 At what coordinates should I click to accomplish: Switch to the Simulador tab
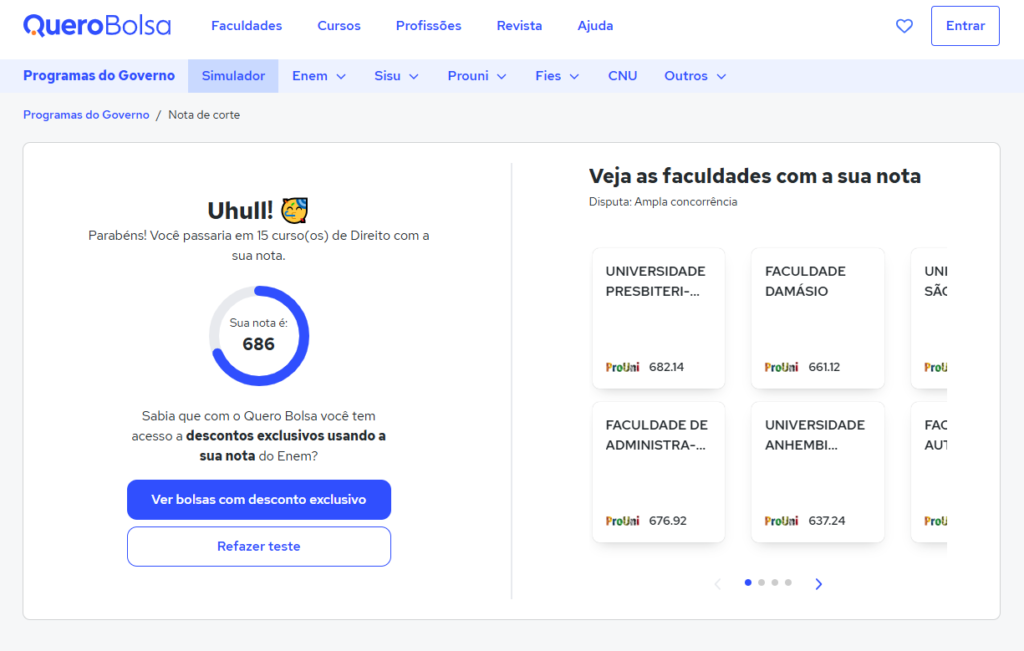click(x=233, y=75)
